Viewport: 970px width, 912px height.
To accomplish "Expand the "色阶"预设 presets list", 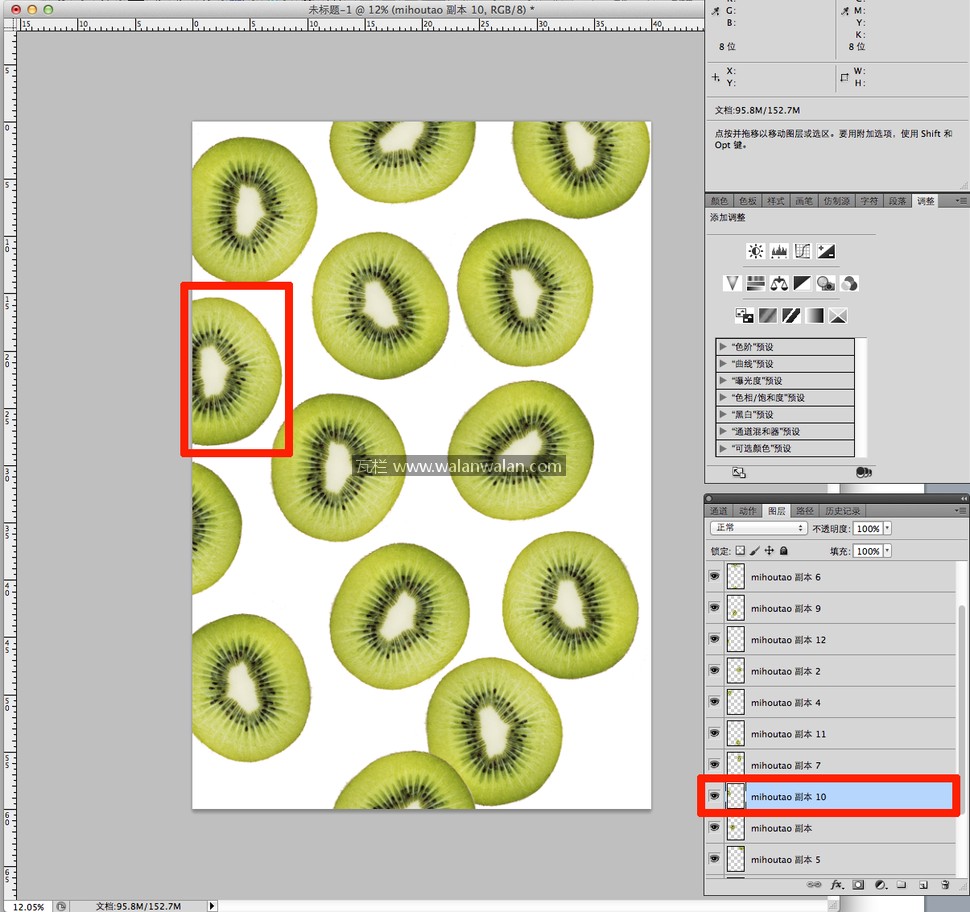I will pyautogui.click(x=723, y=347).
